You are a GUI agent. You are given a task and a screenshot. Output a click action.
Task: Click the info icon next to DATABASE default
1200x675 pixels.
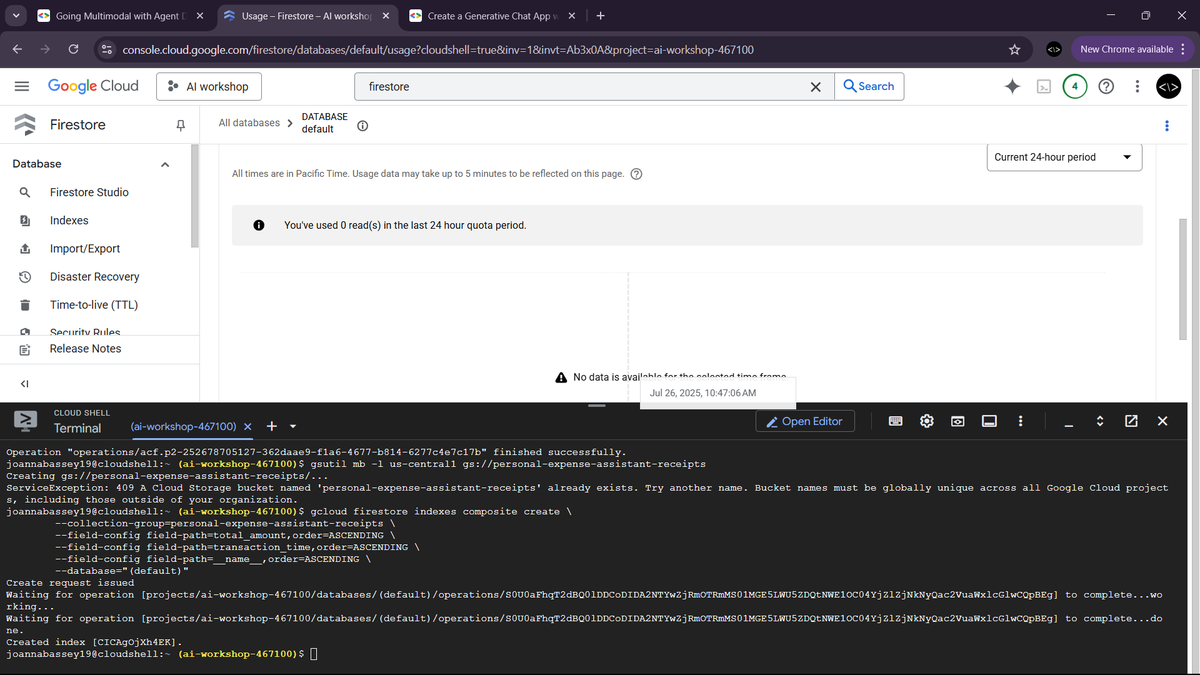363,126
